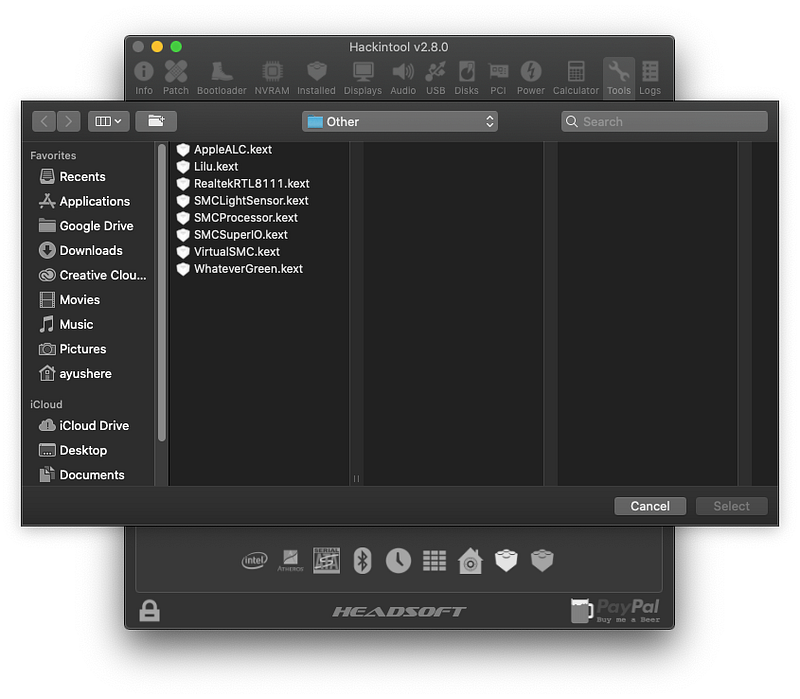
Task: Click the white brick kext icon
Action: 506,561
